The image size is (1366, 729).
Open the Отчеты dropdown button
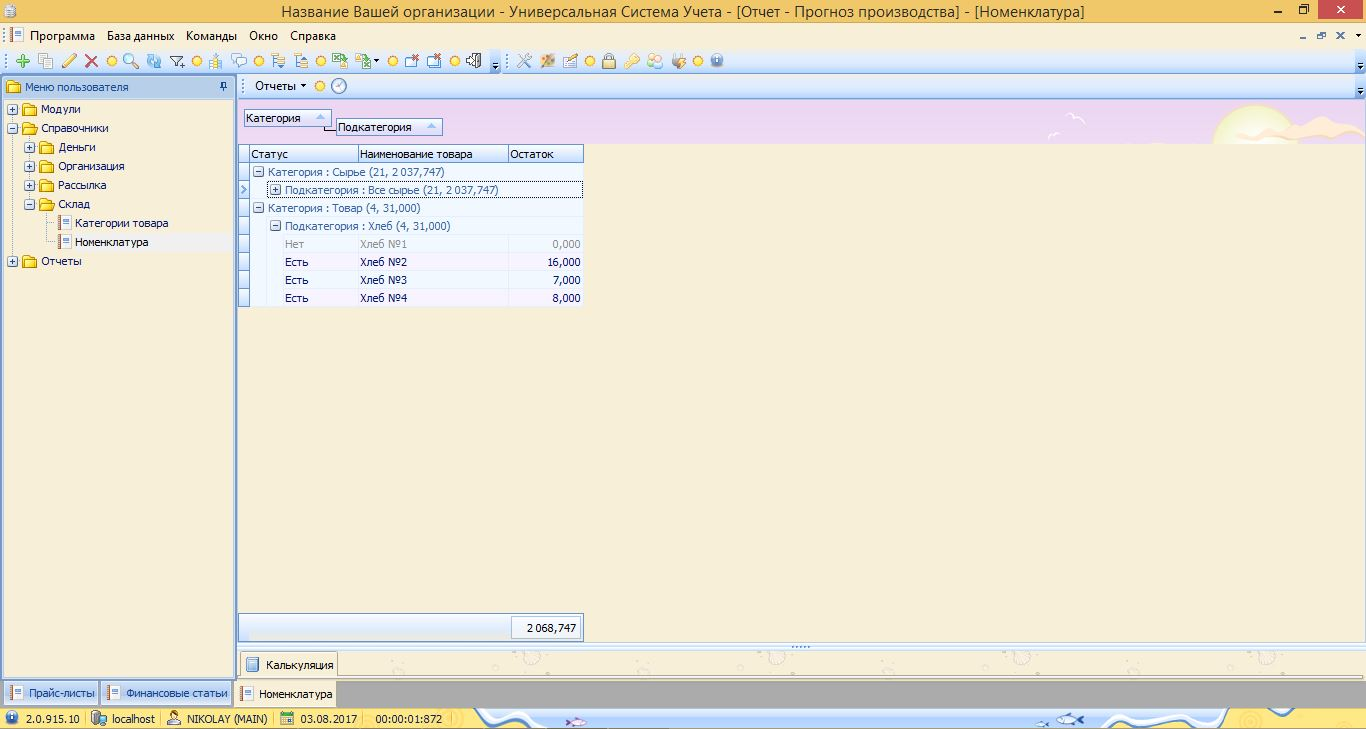tap(280, 86)
